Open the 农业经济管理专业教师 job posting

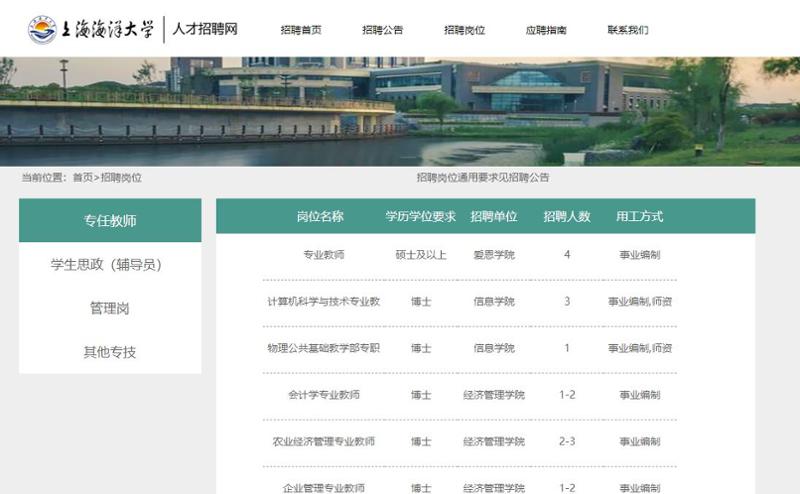coord(323,441)
